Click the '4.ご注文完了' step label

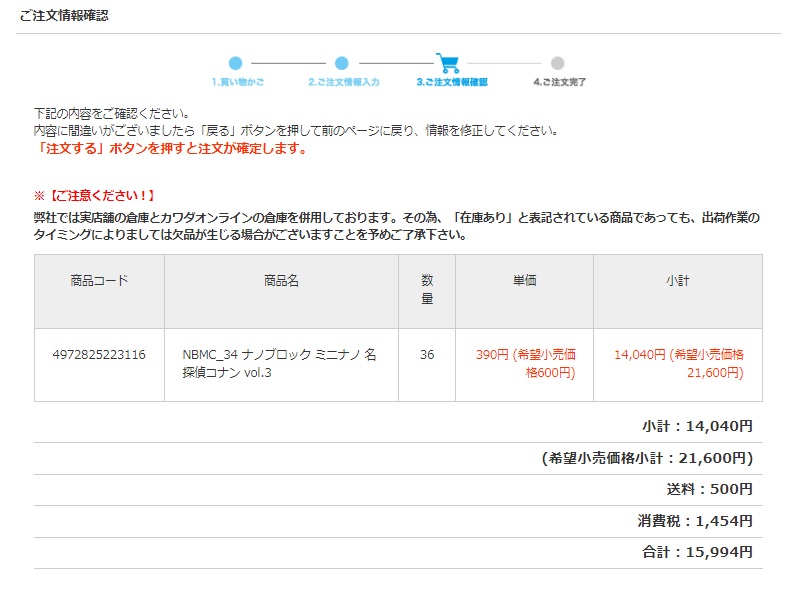(x=559, y=82)
